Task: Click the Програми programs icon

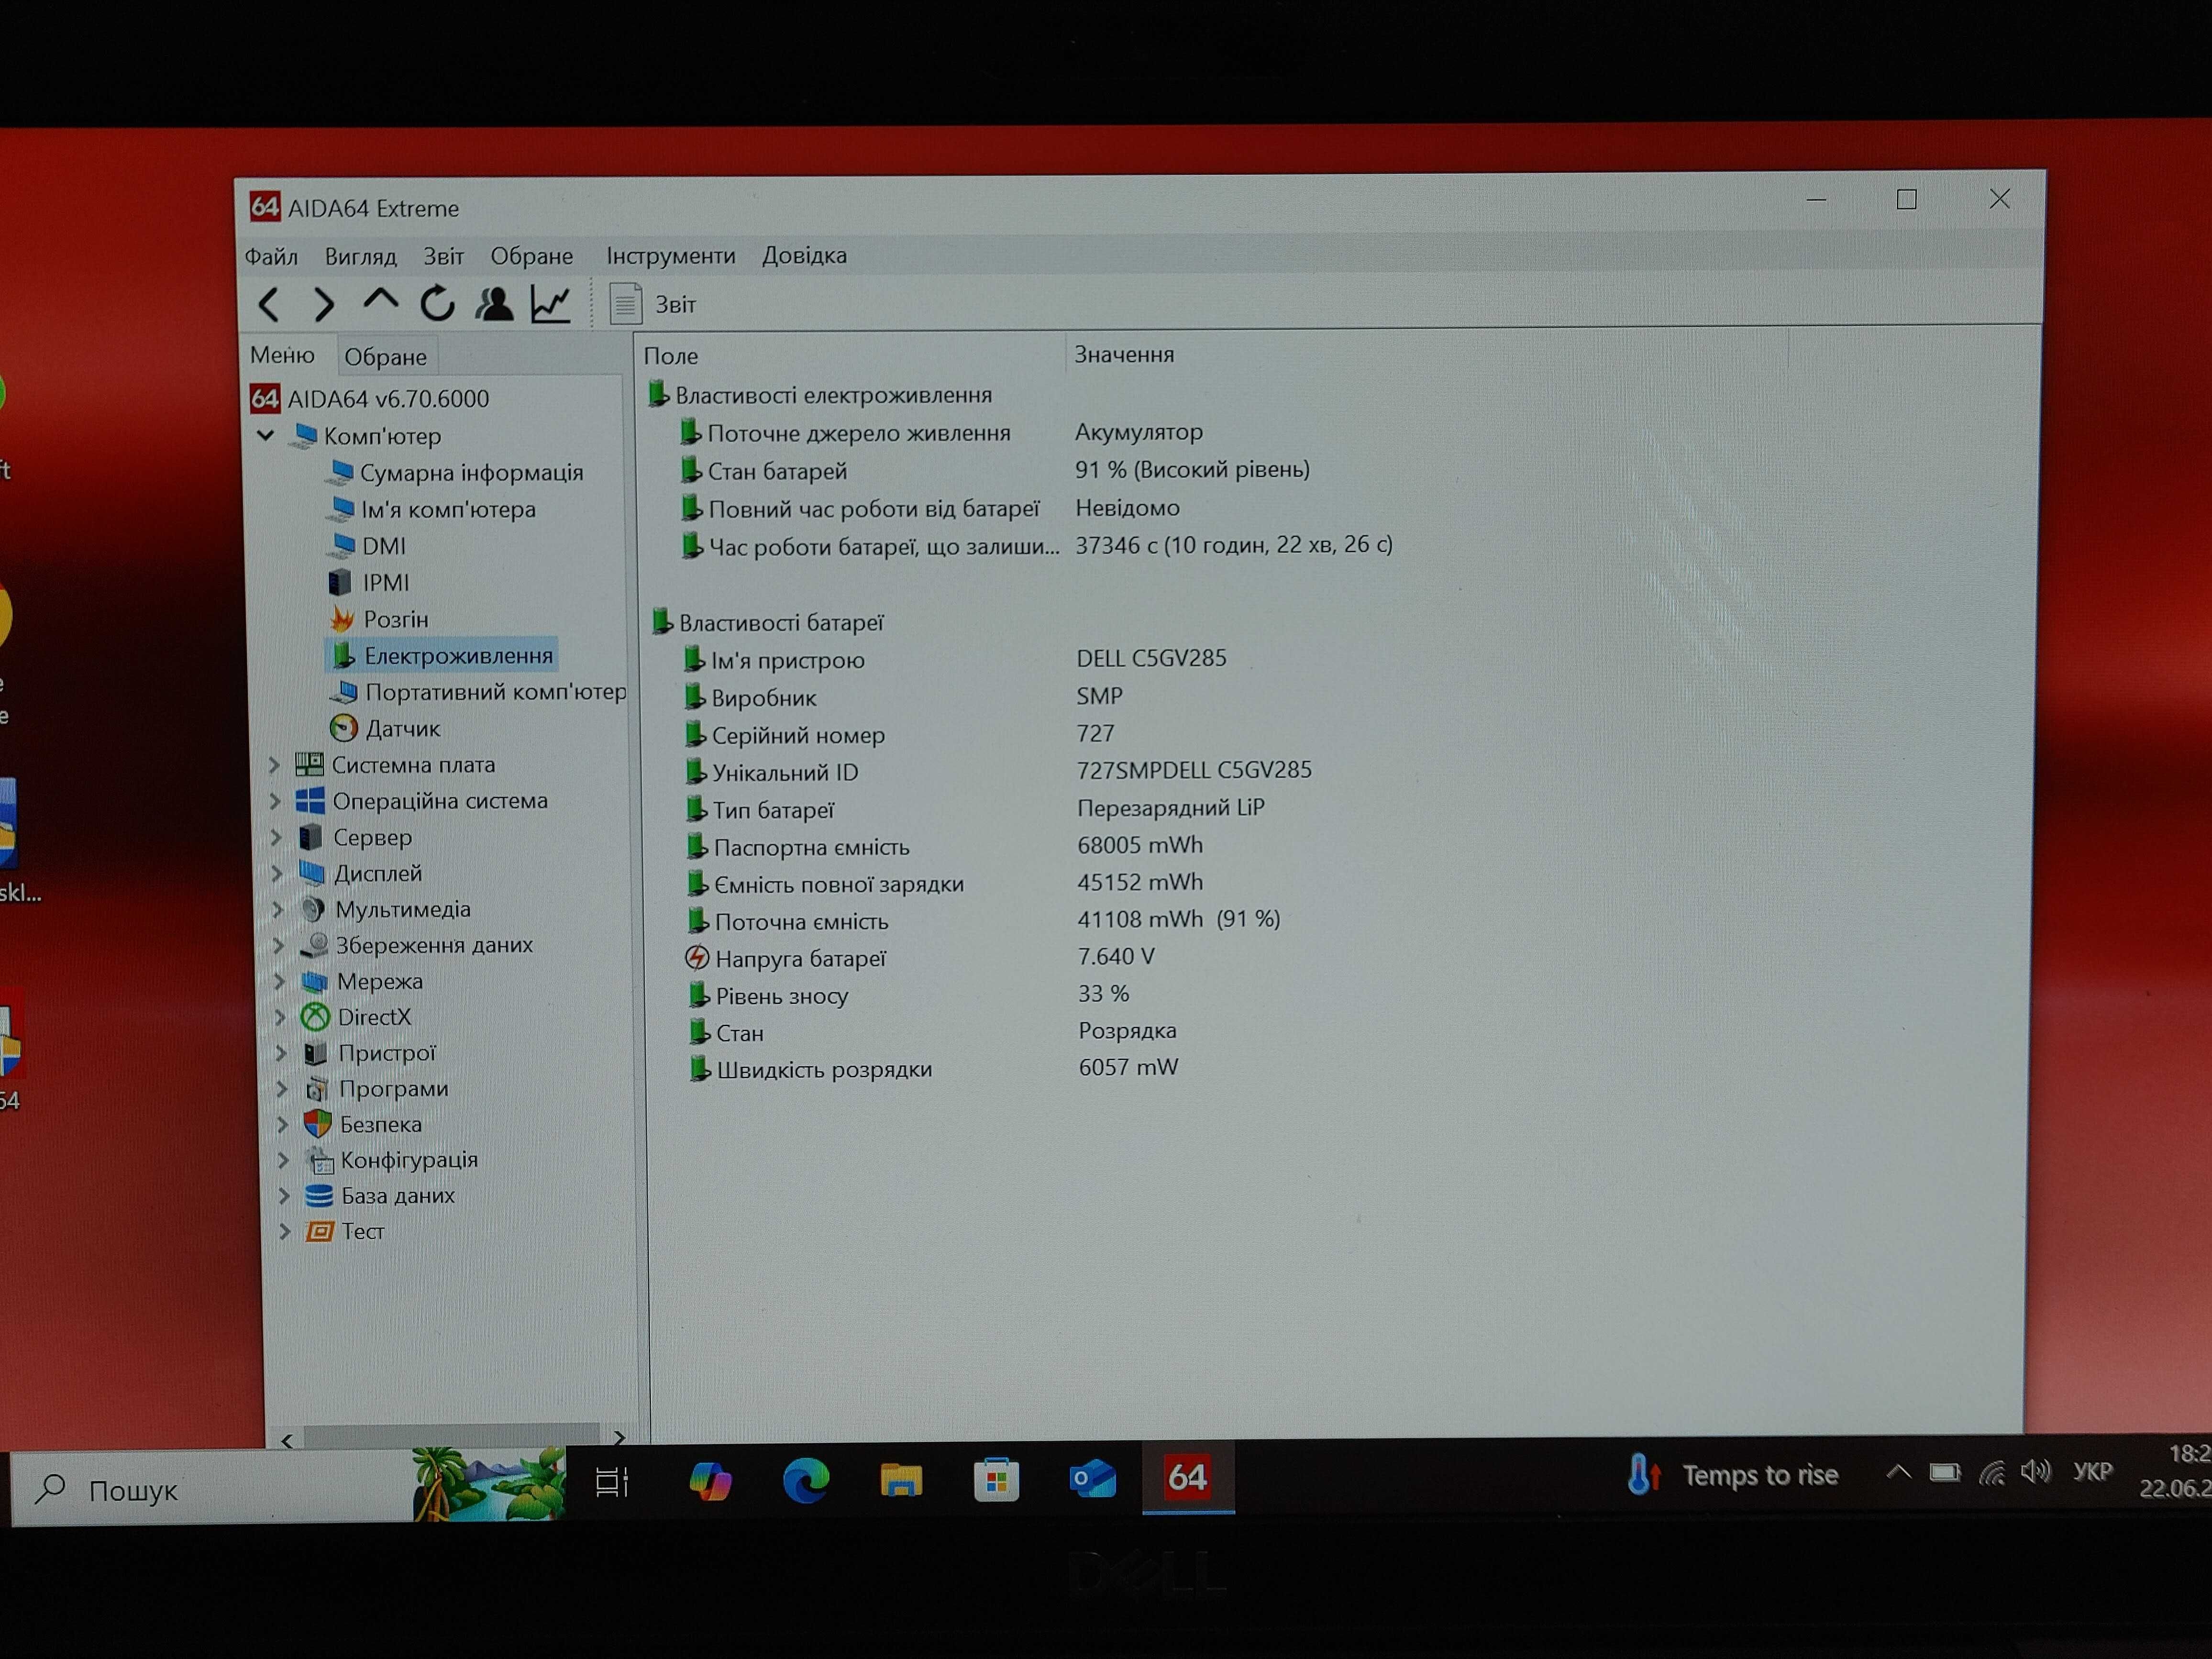Action: [317, 1089]
